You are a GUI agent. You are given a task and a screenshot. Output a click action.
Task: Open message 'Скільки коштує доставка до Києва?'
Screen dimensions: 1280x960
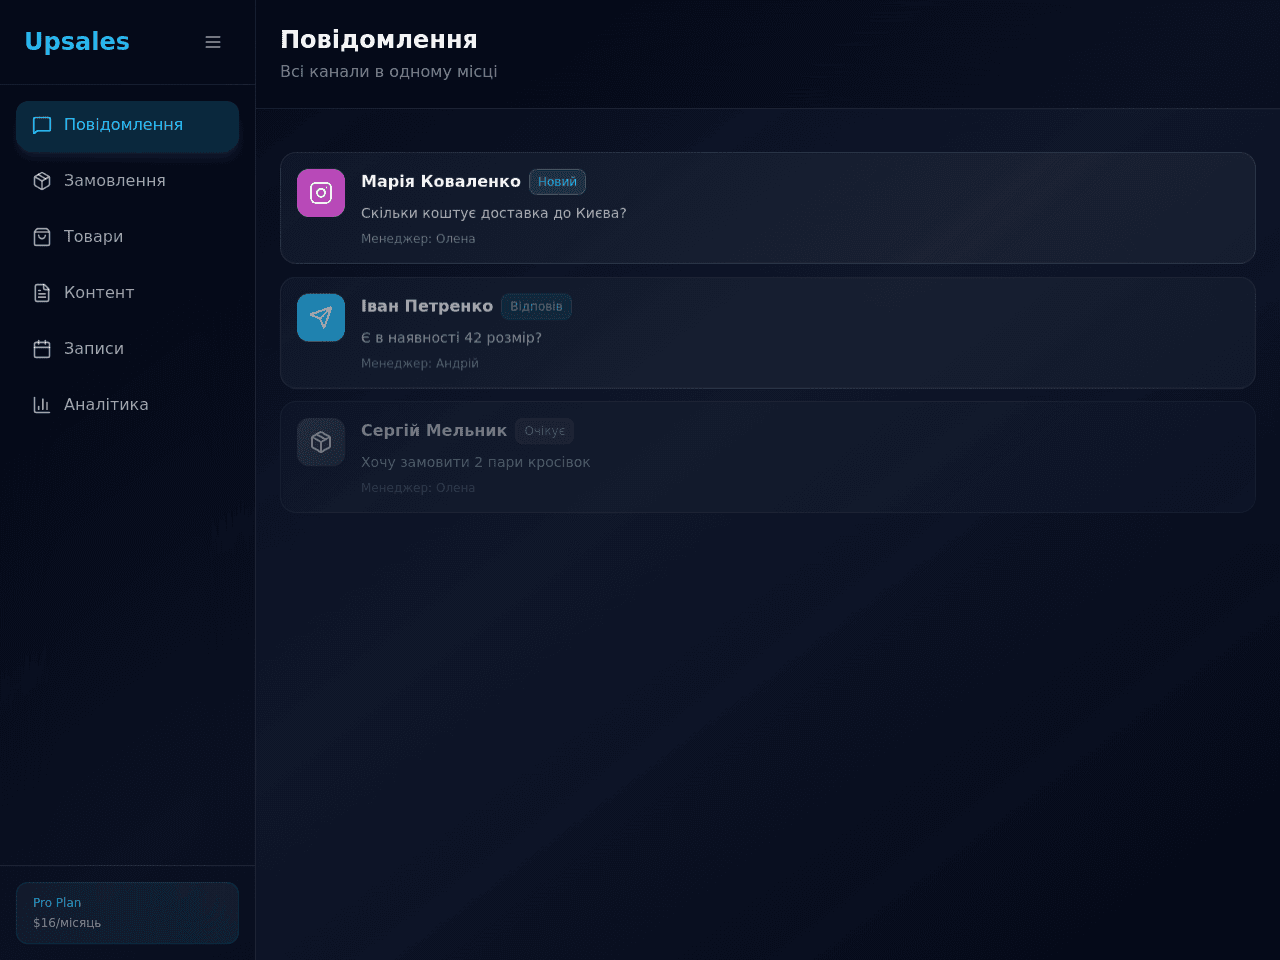[494, 213]
